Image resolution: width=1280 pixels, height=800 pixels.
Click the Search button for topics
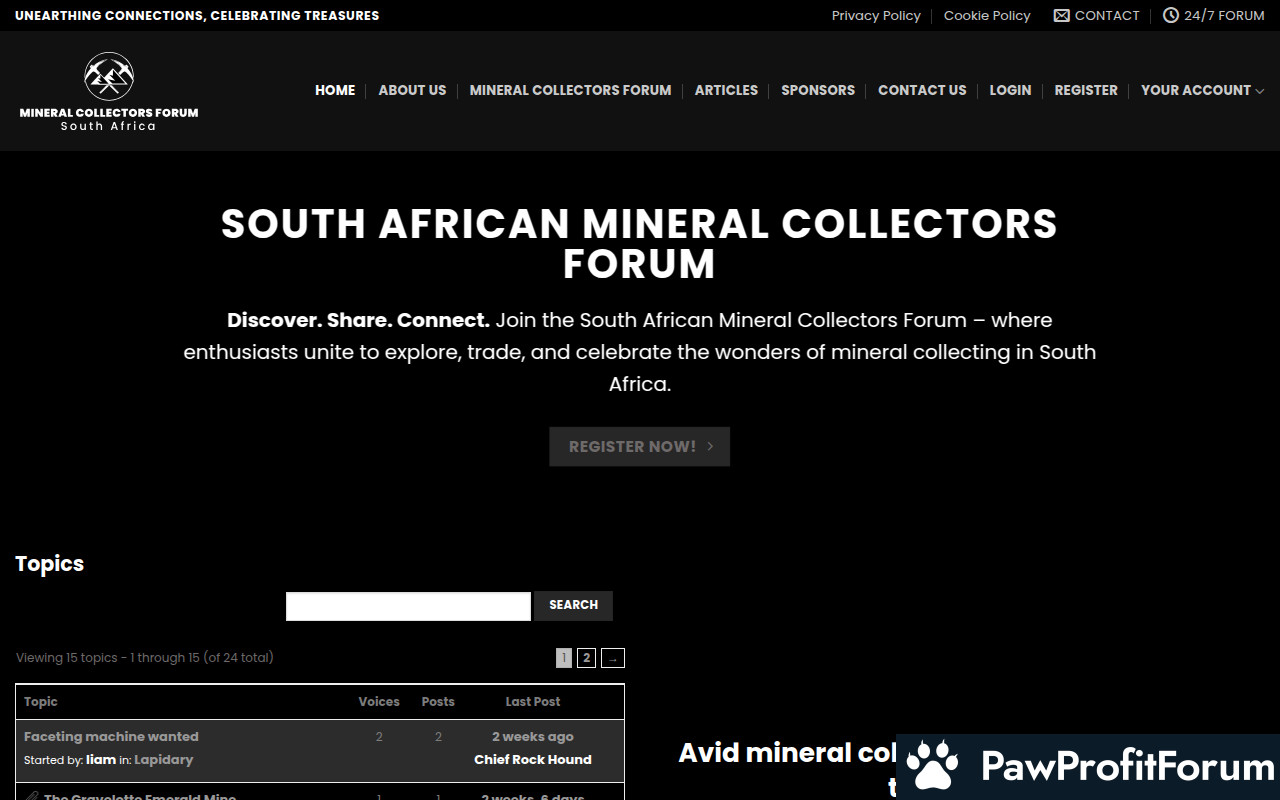[x=573, y=605]
